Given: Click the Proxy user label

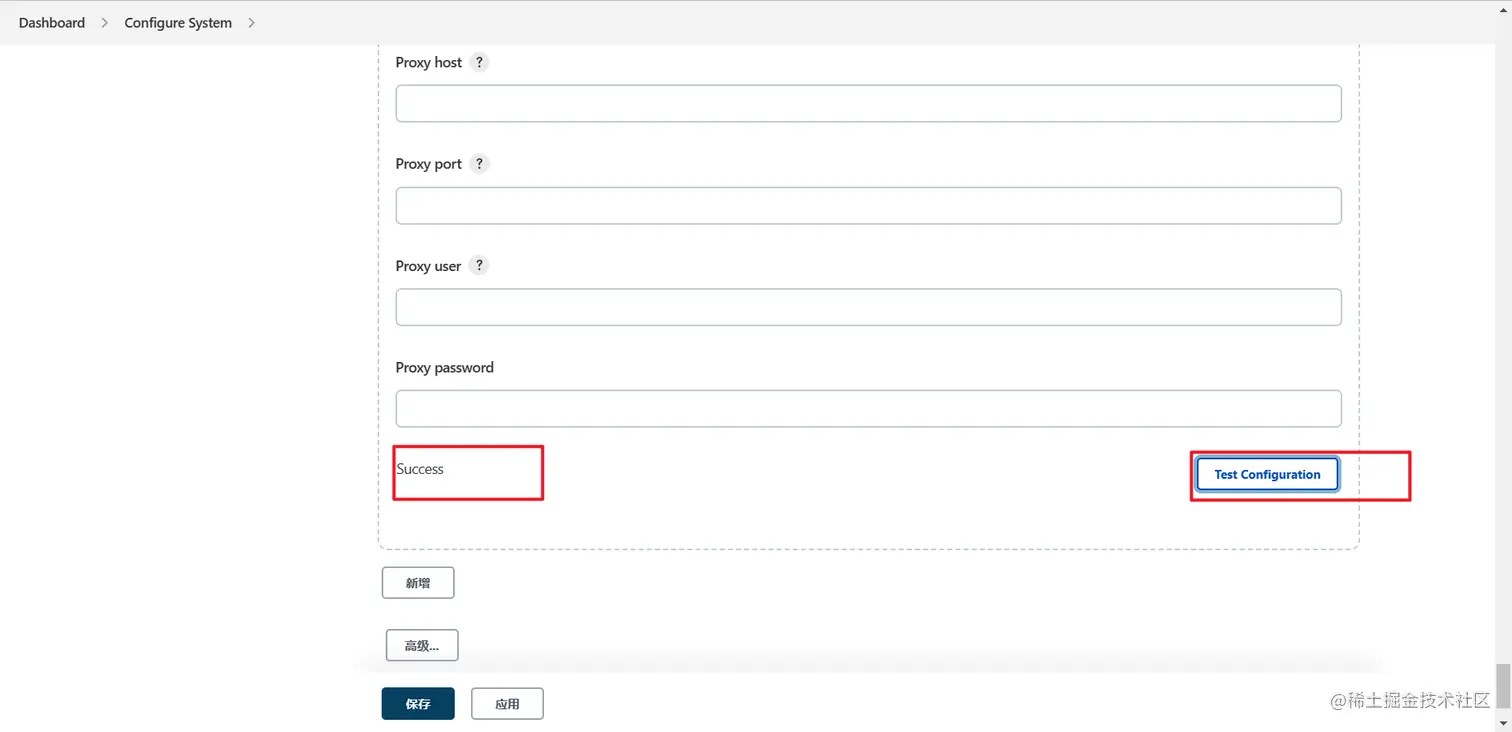Looking at the screenshot, I should coord(428,266).
